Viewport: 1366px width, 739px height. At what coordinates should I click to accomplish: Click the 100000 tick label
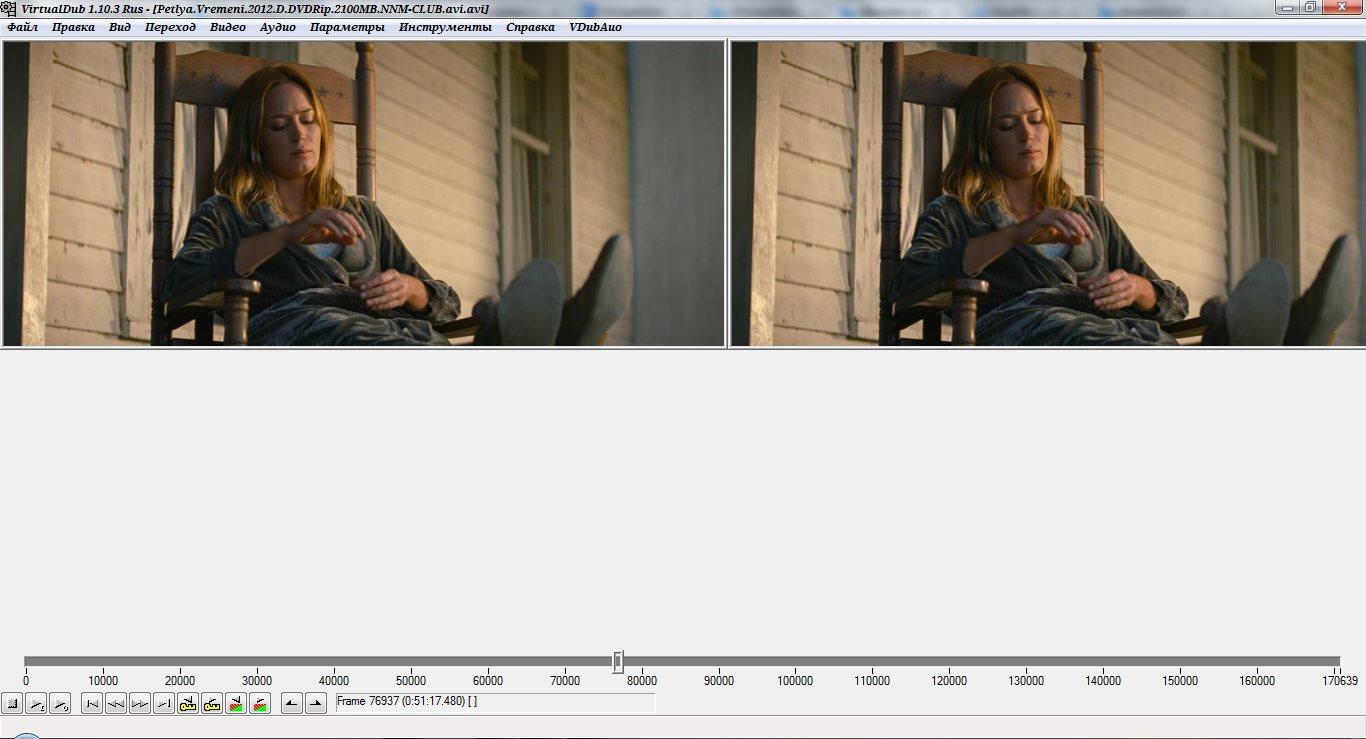coord(796,681)
